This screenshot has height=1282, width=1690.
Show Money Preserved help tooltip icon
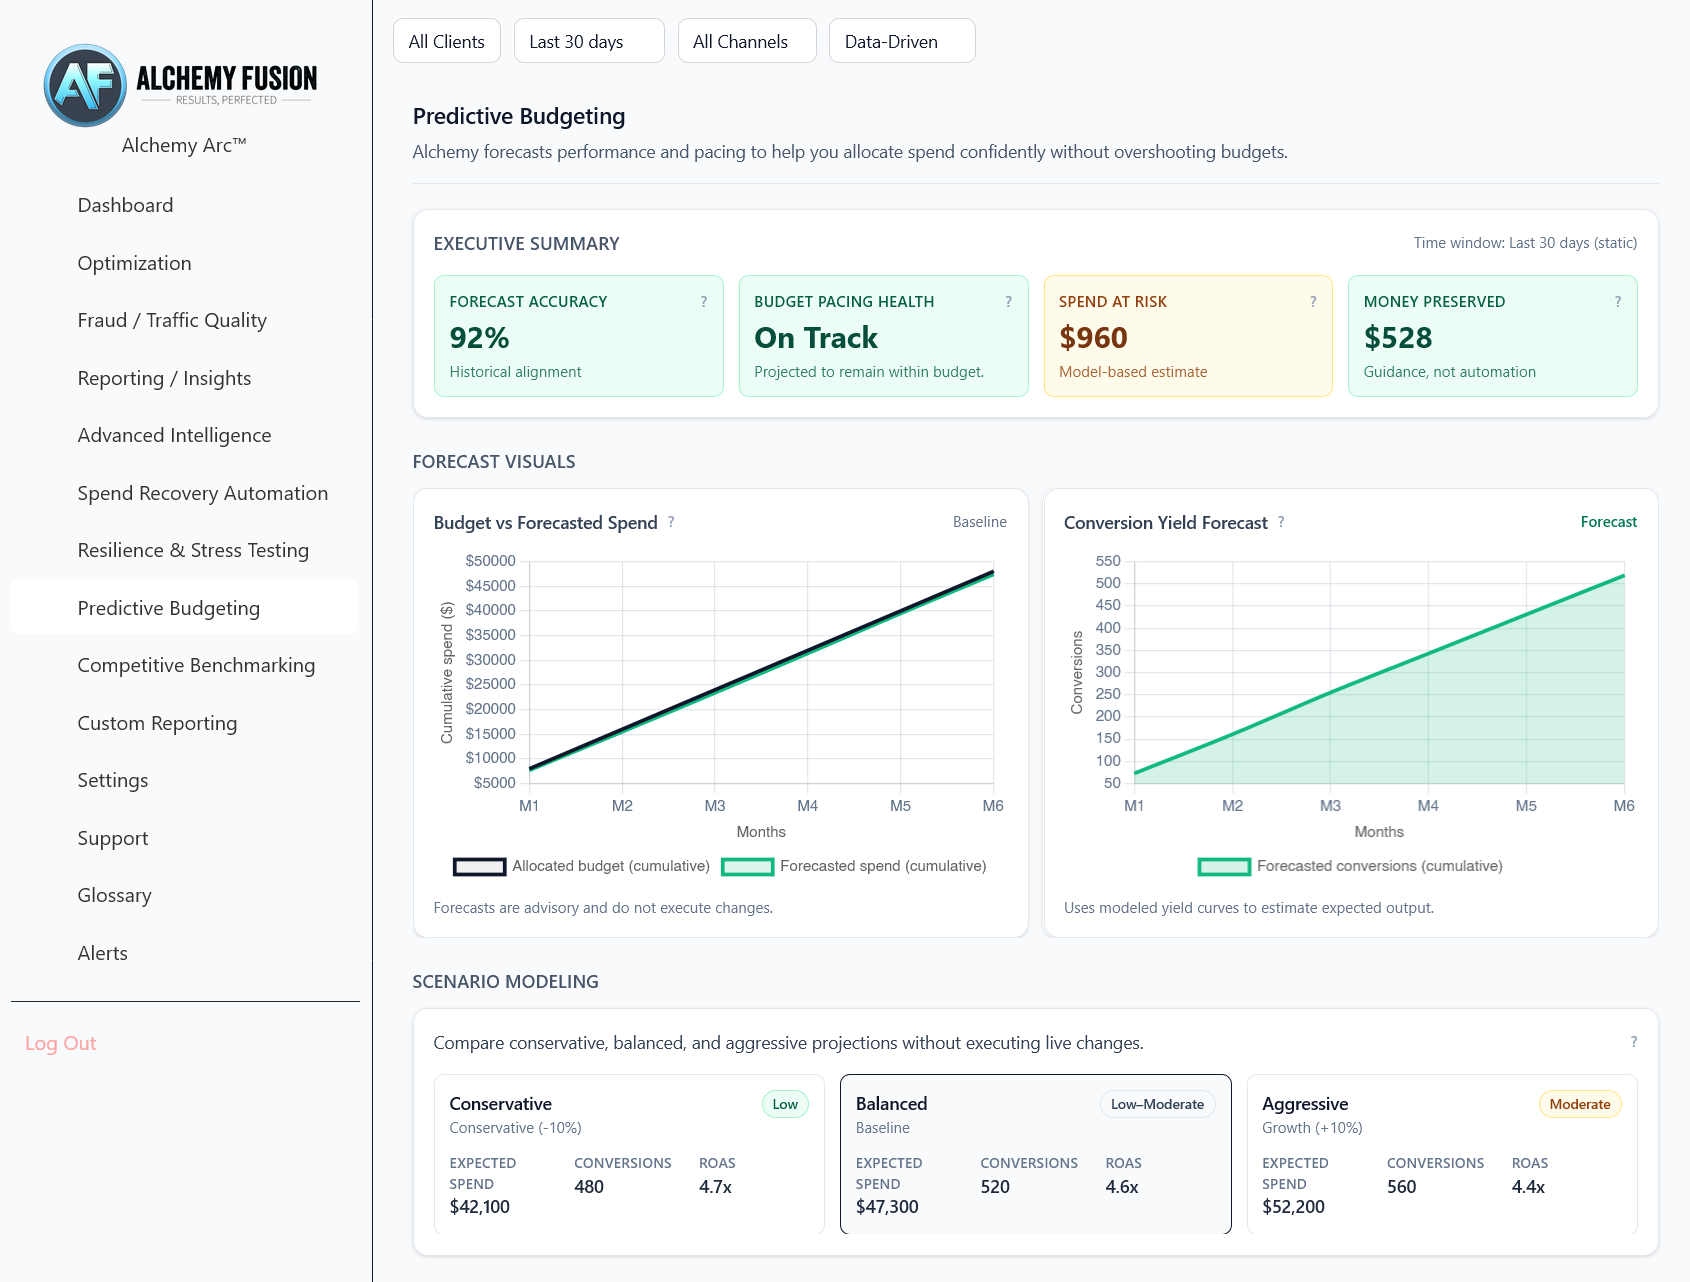[1618, 302]
